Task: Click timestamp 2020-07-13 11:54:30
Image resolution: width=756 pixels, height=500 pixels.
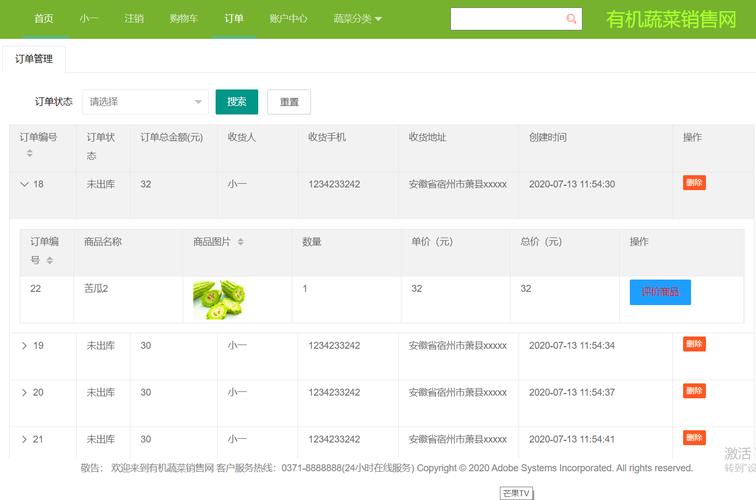Action: coord(572,184)
